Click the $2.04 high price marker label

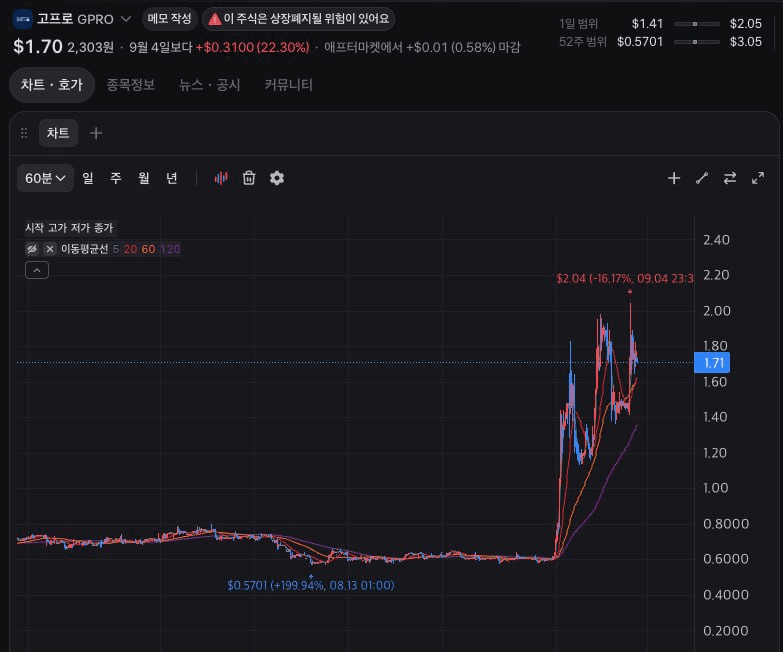pyautogui.click(x=625, y=279)
